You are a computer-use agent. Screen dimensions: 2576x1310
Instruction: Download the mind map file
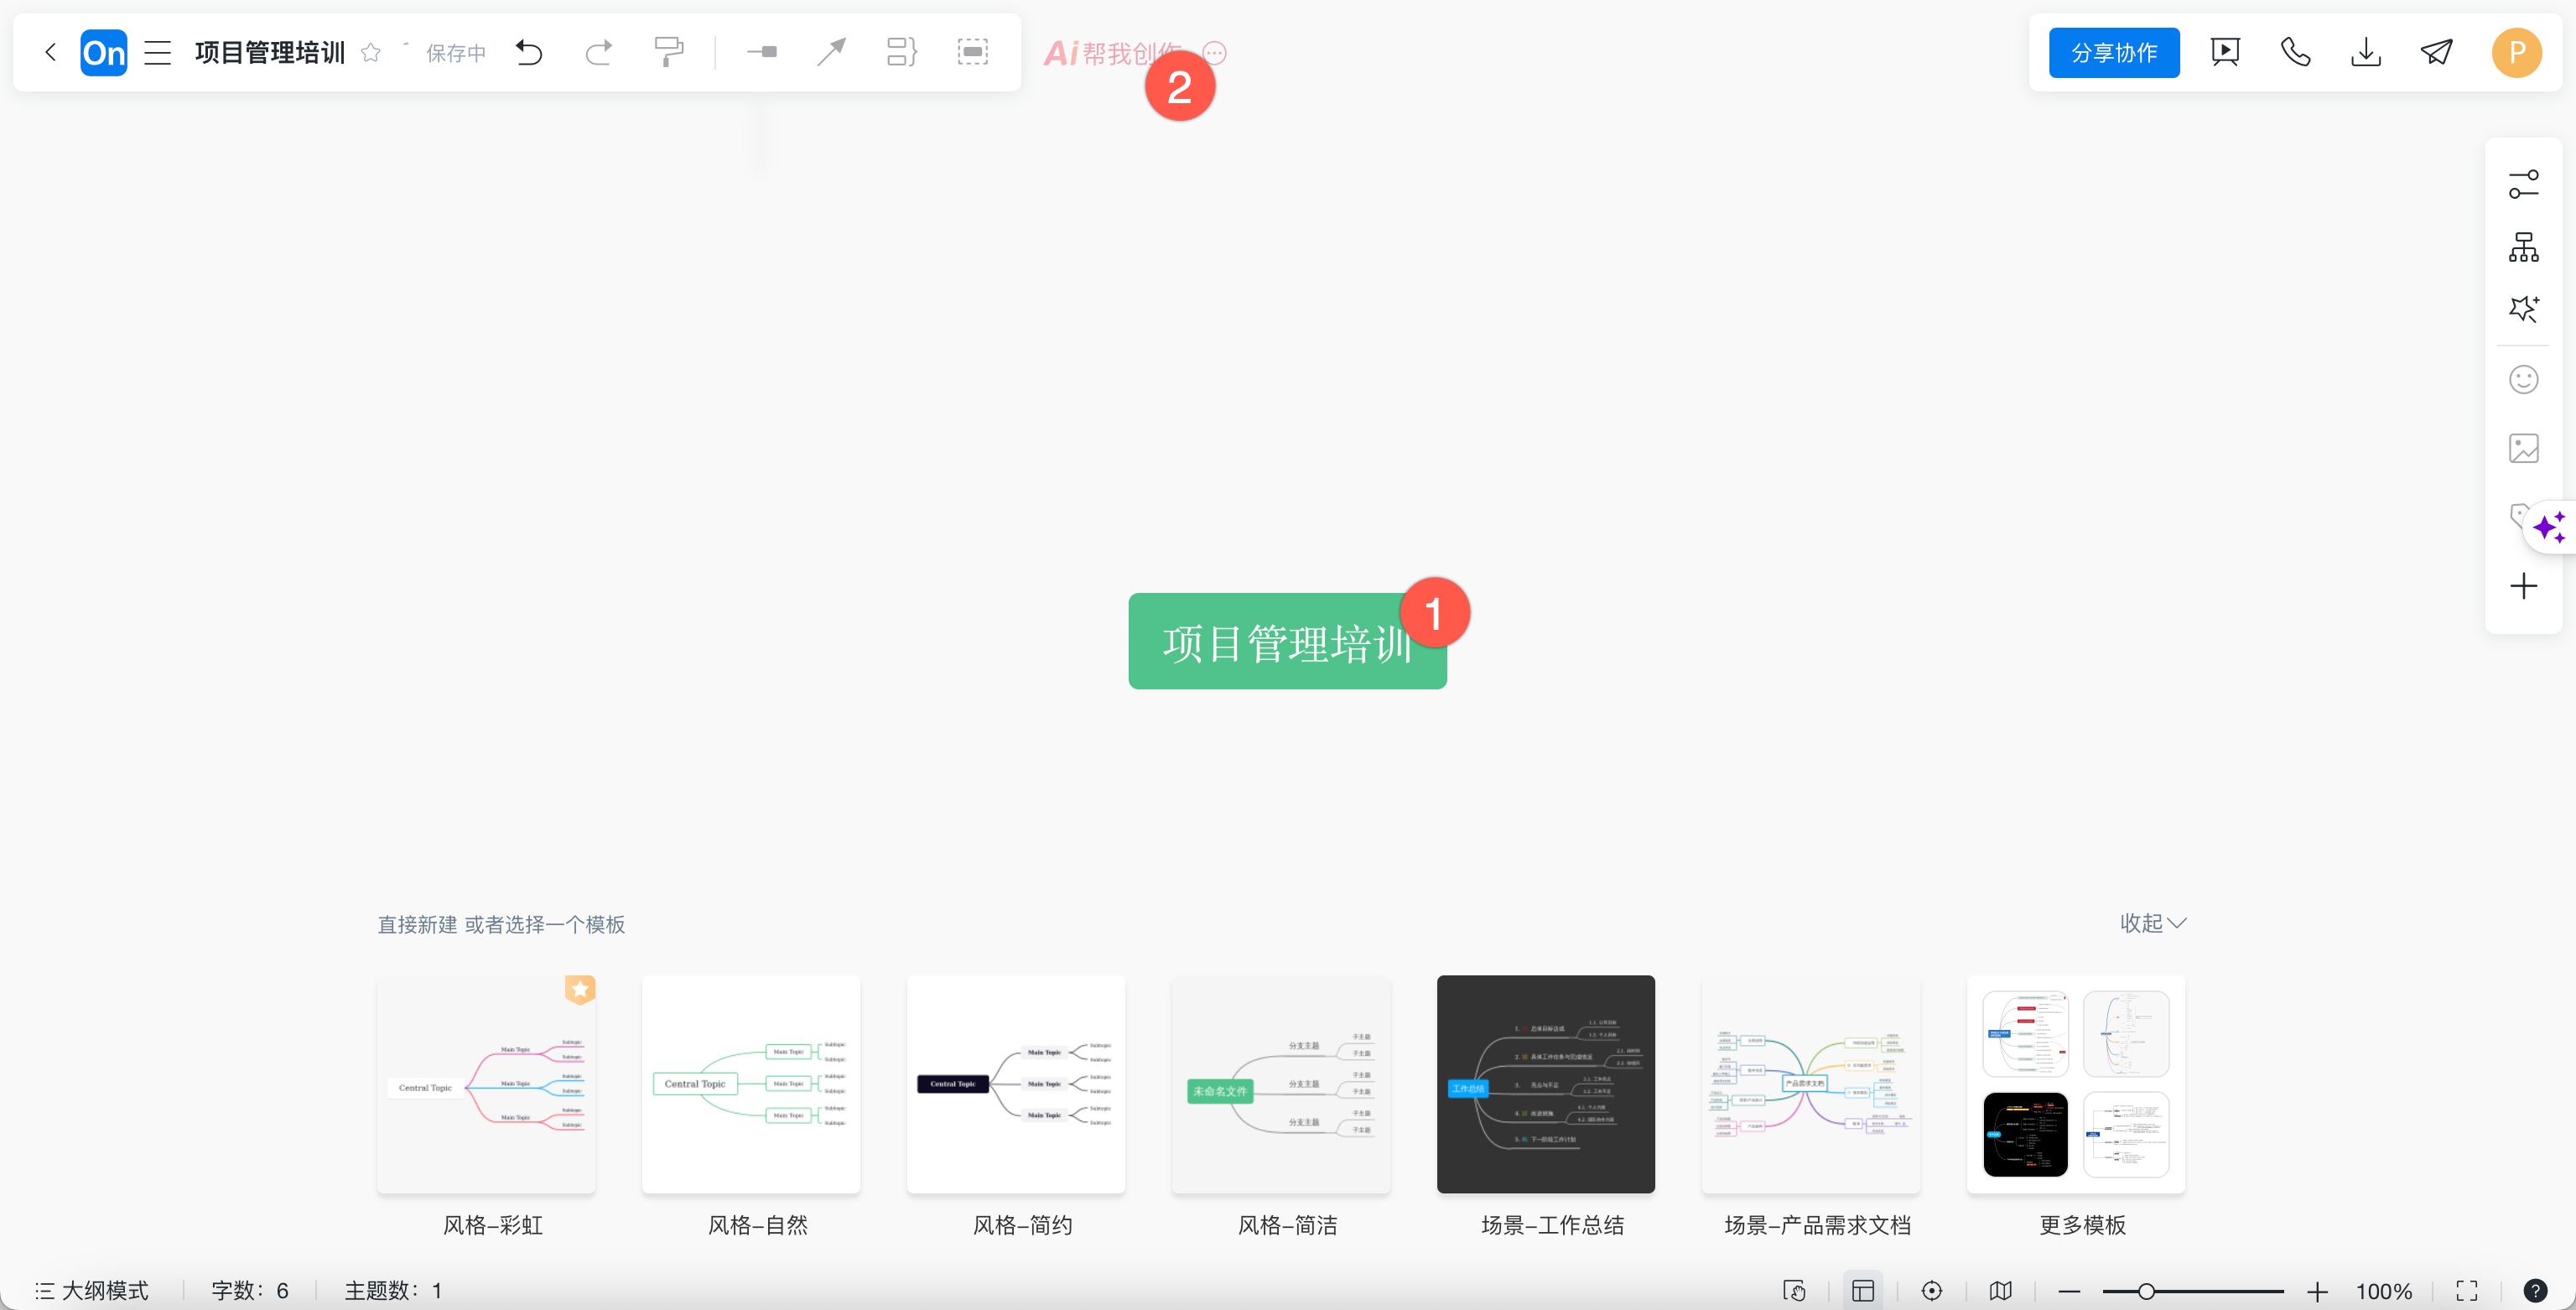(2366, 52)
